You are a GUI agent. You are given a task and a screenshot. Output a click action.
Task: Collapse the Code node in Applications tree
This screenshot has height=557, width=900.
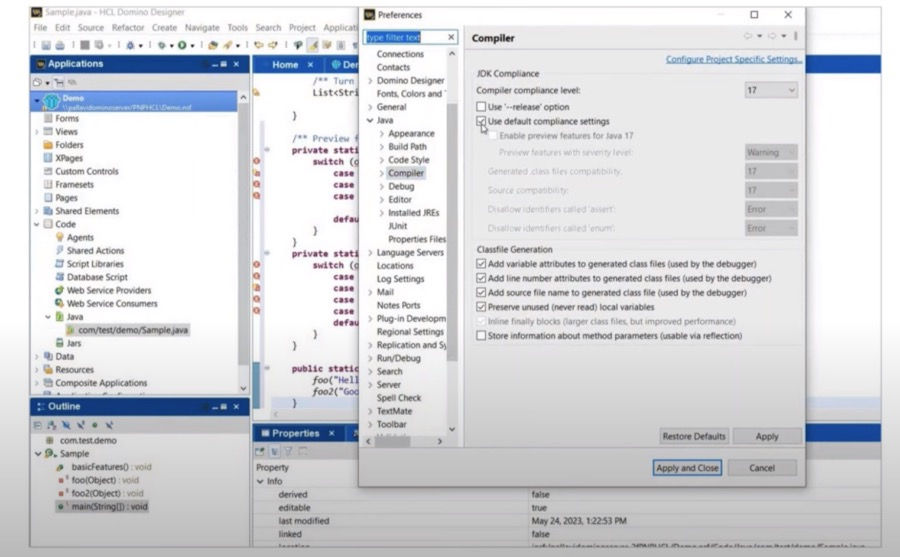pyautogui.click(x=37, y=225)
